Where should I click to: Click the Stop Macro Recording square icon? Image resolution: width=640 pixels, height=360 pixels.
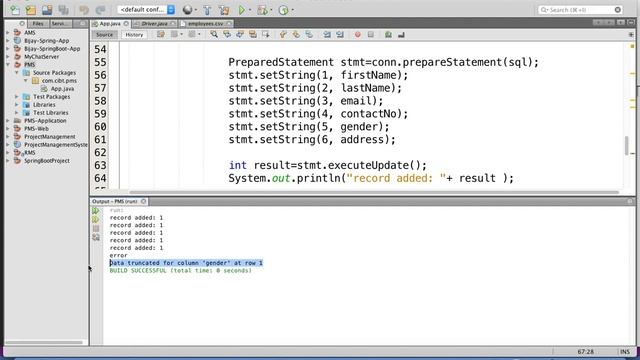[x=371, y=35]
